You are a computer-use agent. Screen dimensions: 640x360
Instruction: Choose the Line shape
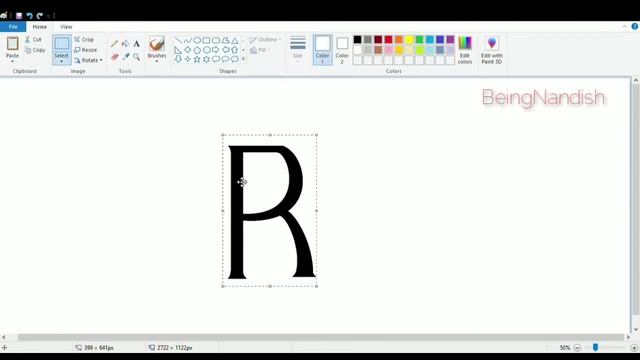(178, 40)
